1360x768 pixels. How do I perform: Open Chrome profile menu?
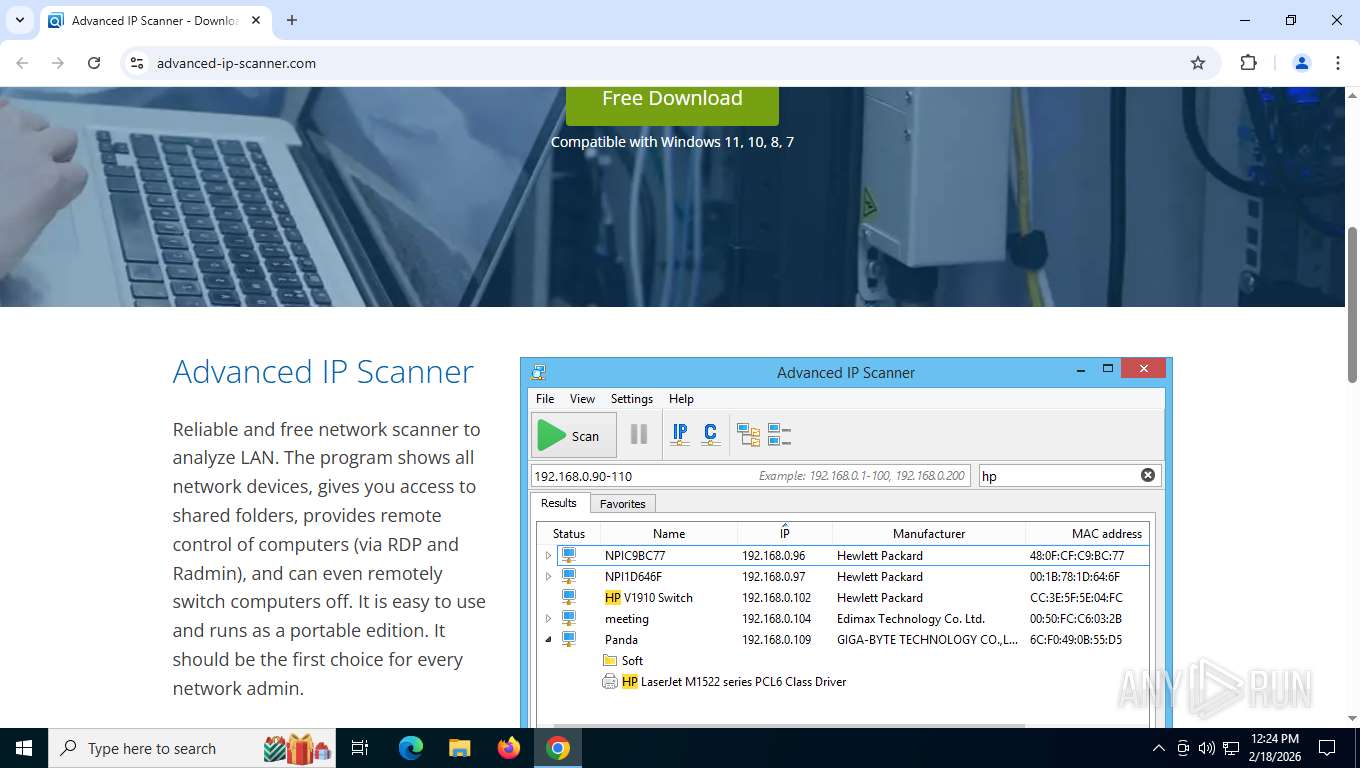pos(1302,63)
